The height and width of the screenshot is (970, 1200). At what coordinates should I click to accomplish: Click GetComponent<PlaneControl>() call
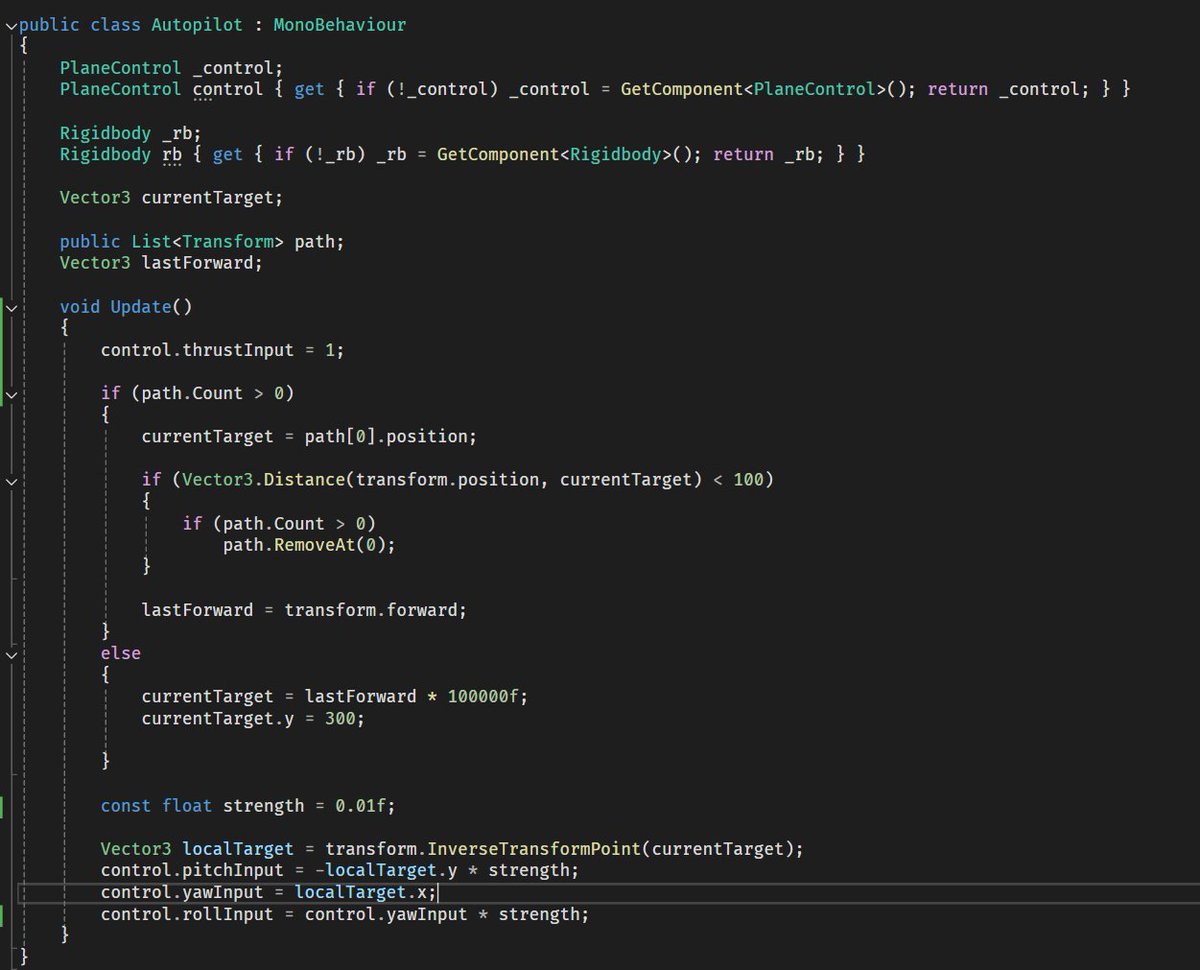tap(769, 89)
